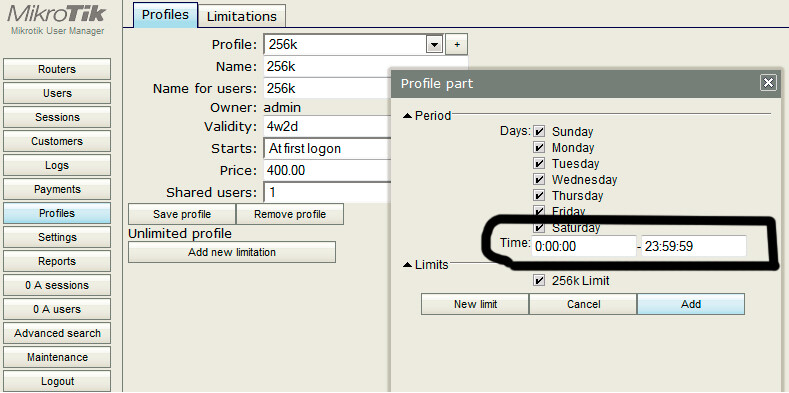Uncheck the Thursday checkbox
Image resolution: width=789 pixels, height=393 pixels.
point(539,196)
